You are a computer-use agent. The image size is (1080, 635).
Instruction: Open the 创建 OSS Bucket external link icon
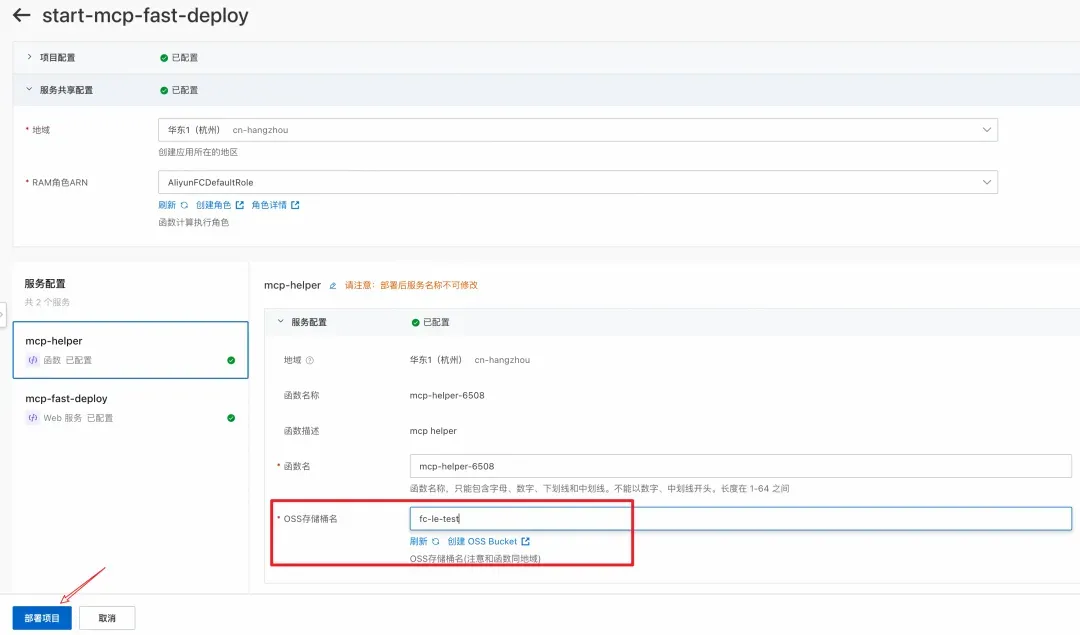pos(526,541)
